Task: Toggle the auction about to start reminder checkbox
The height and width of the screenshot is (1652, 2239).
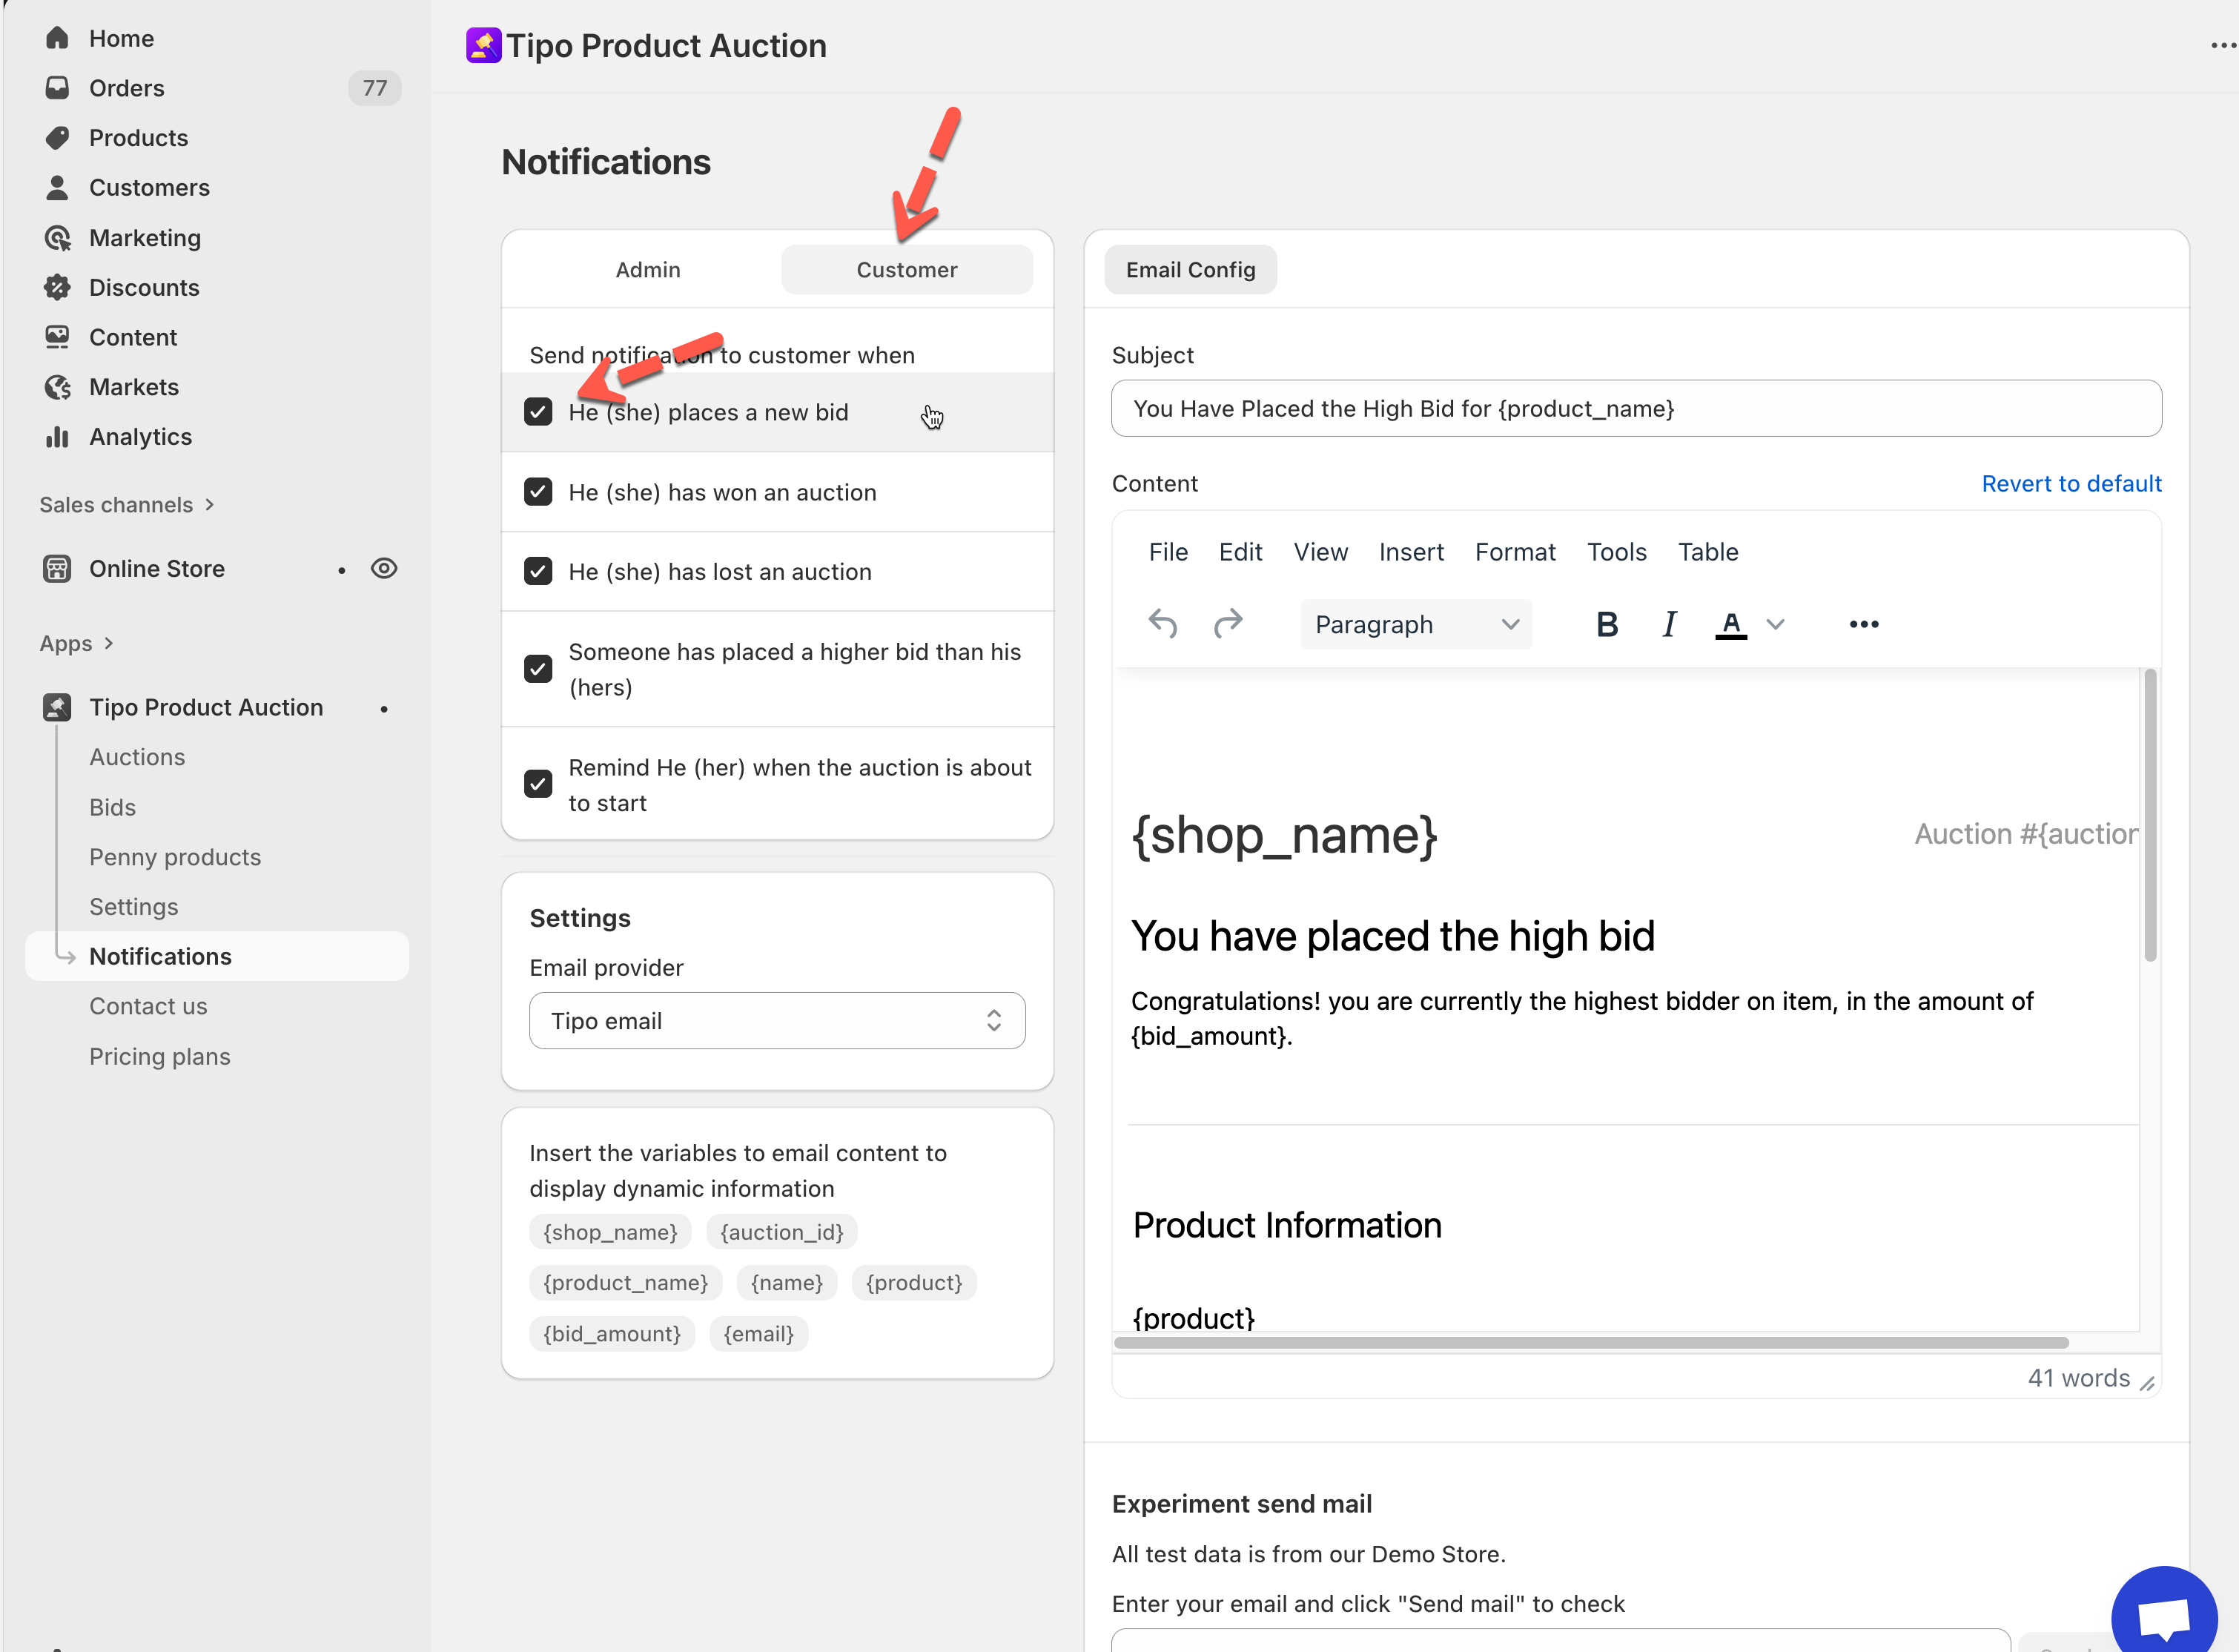Action: [538, 784]
